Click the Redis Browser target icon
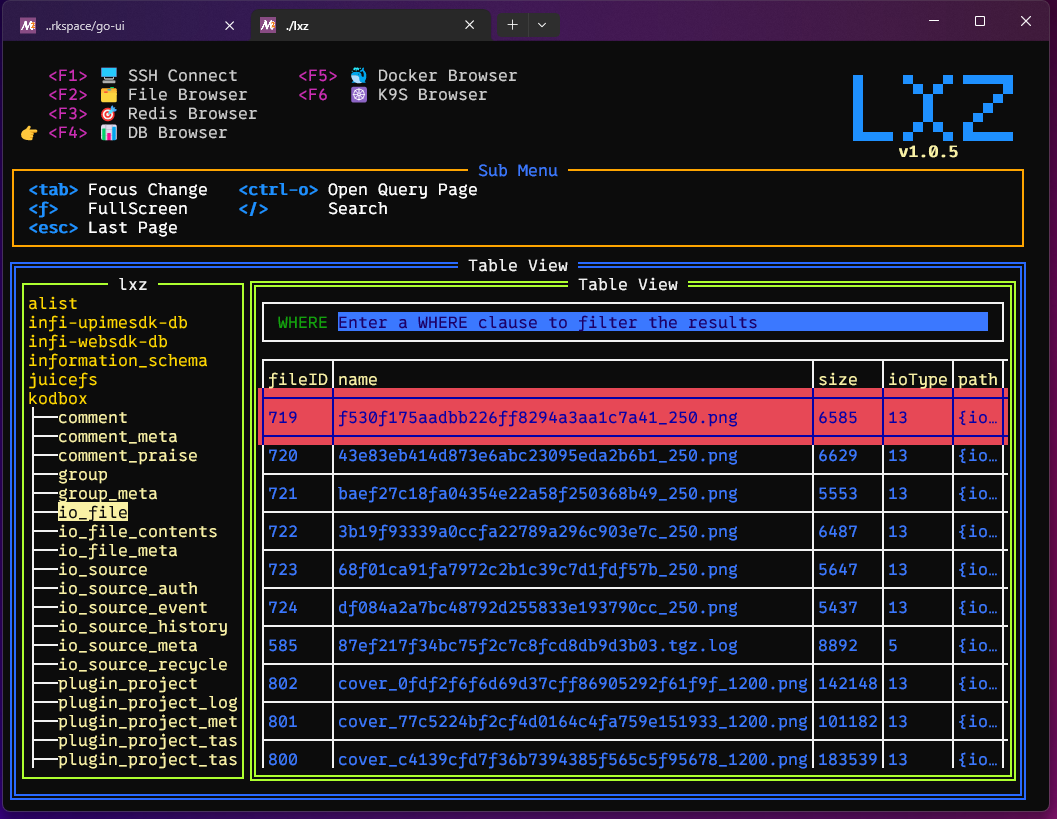 pyautogui.click(x=109, y=113)
